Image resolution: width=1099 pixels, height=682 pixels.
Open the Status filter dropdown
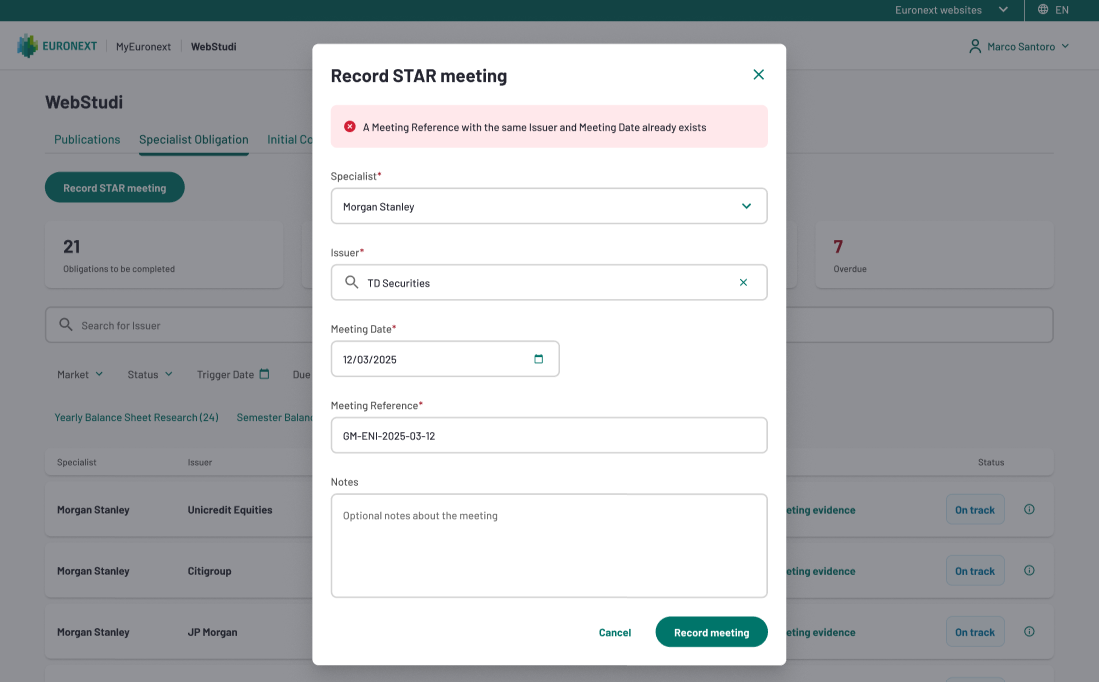[150, 374]
